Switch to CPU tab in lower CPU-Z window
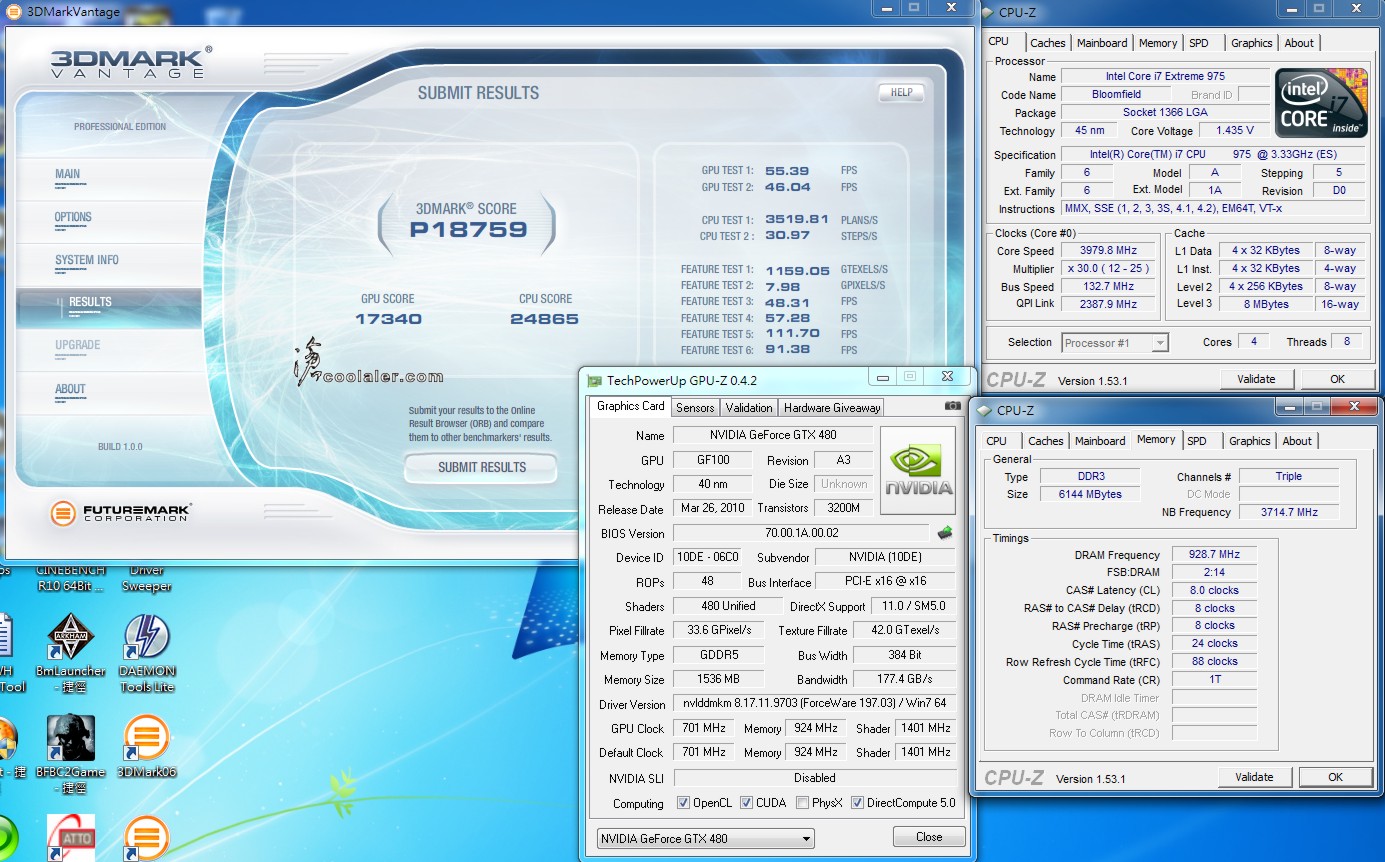The image size is (1385, 862). pyautogui.click(x=997, y=441)
